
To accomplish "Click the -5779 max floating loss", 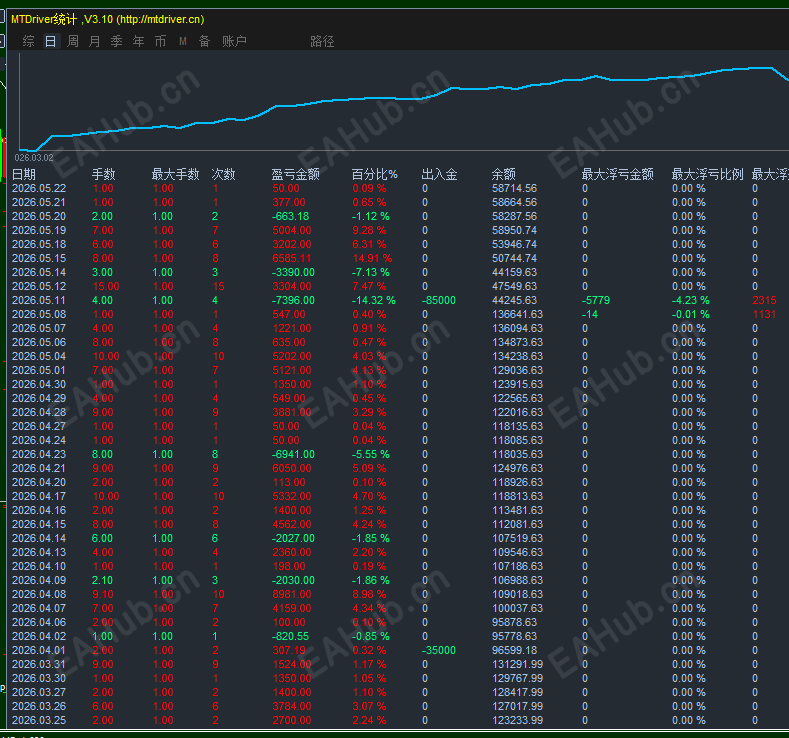I will (596, 300).
